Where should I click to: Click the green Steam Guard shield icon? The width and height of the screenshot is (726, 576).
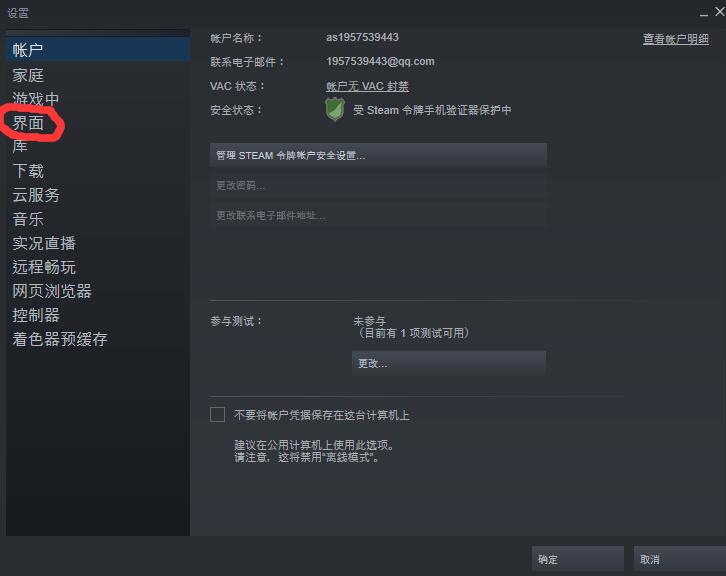335,110
